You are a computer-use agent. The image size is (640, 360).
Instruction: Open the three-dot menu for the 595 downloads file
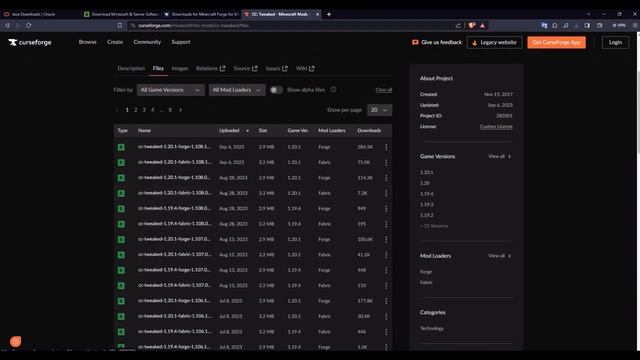pos(386,224)
